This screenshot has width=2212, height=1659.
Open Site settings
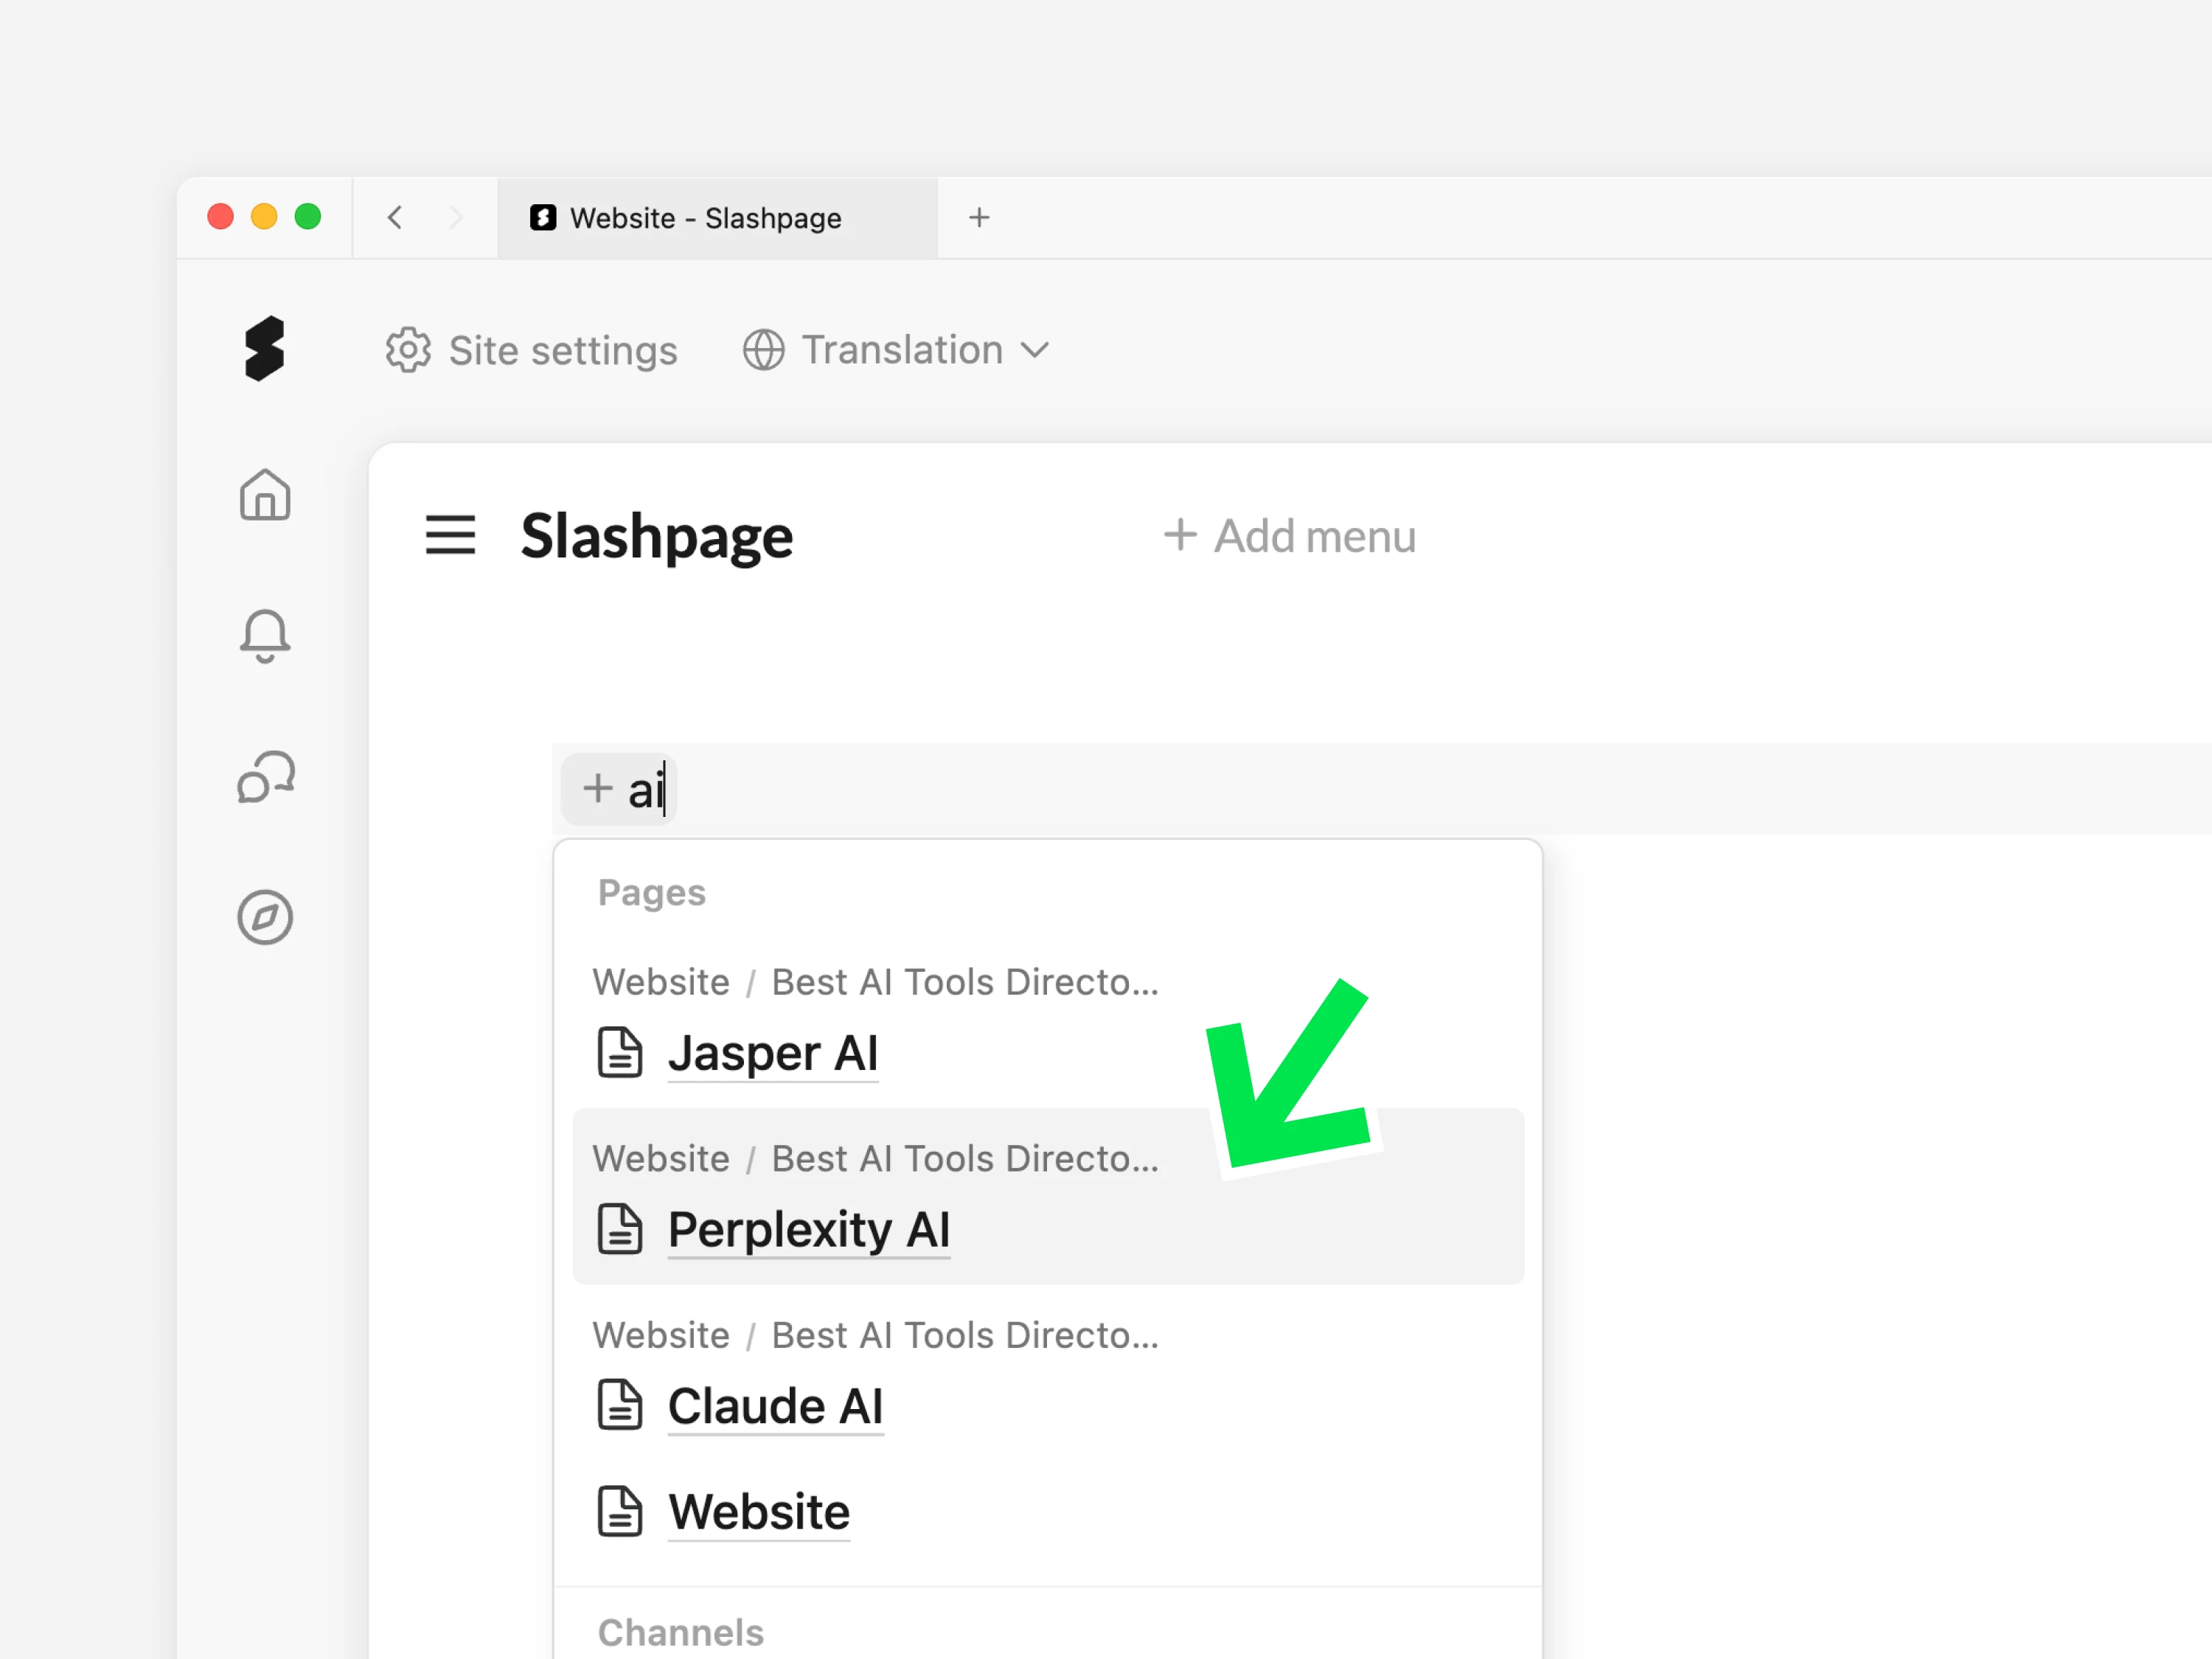[x=532, y=350]
